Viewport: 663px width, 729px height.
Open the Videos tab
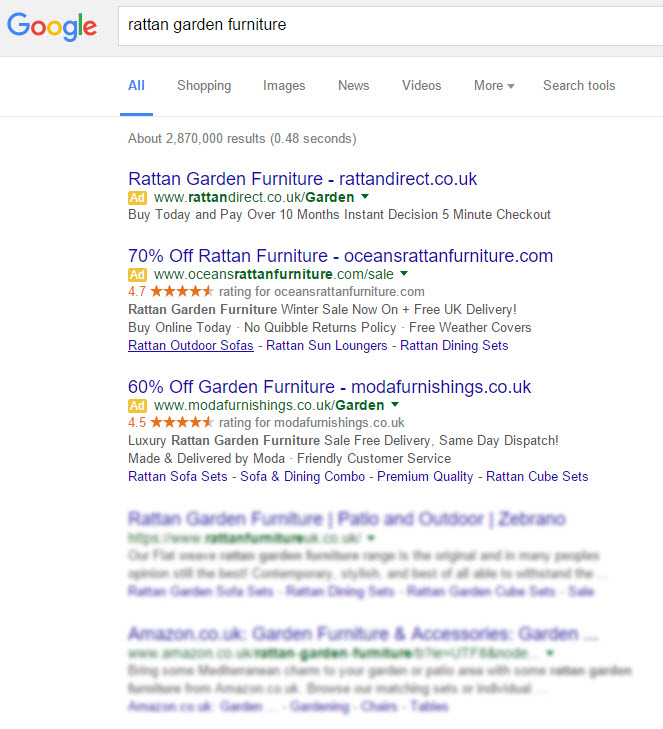(421, 86)
